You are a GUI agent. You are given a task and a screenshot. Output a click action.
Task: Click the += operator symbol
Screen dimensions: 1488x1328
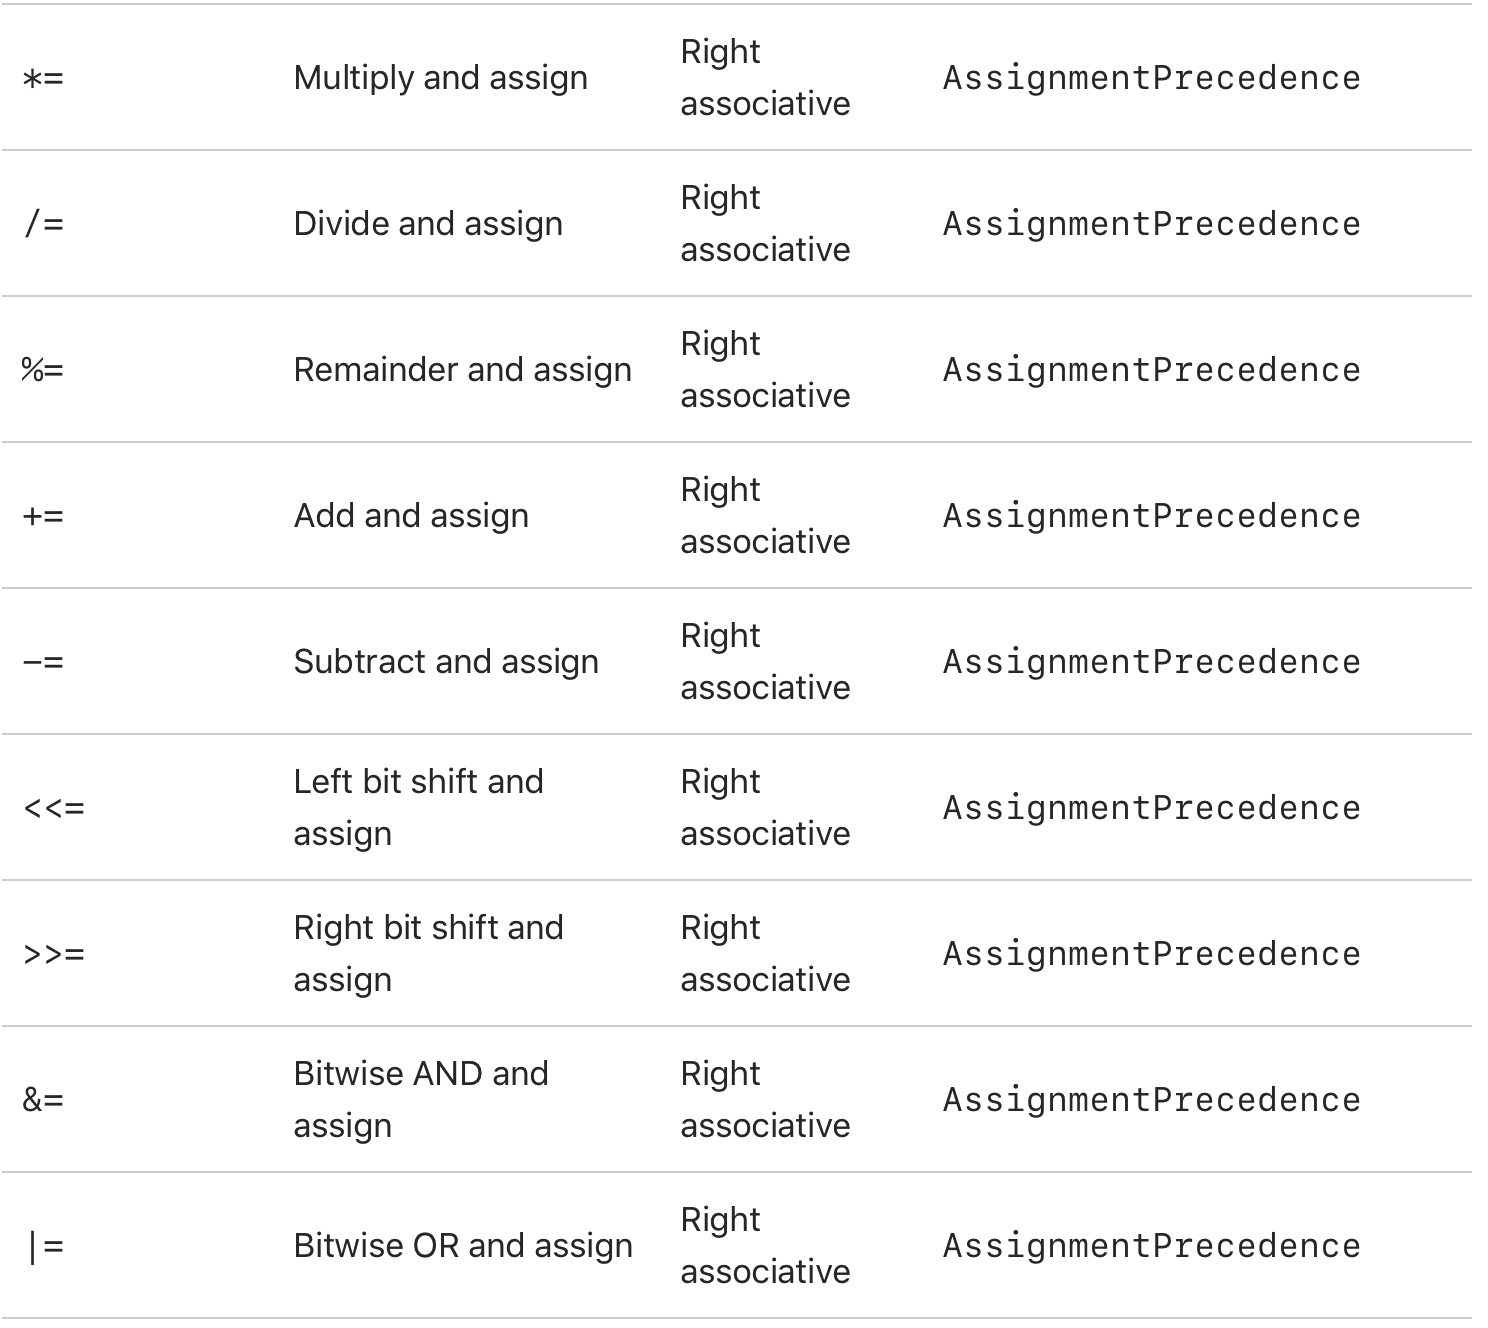point(43,516)
